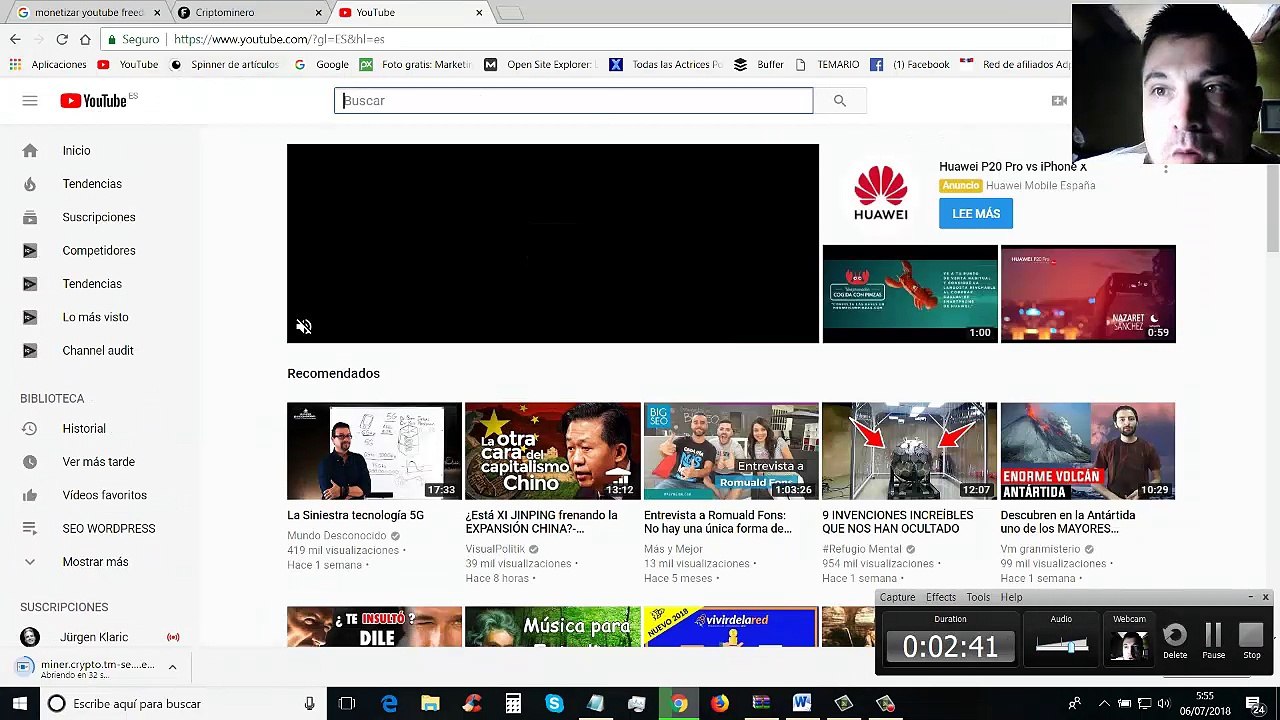Open the Inicio home icon in sidebar
This screenshot has height=720, width=1280.
(30, 151)
